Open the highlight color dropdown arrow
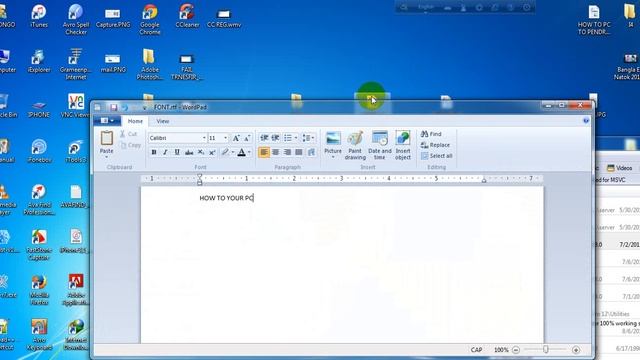Image resolution: width=640 pixels, height=360 pixels. tap(233, 152)
